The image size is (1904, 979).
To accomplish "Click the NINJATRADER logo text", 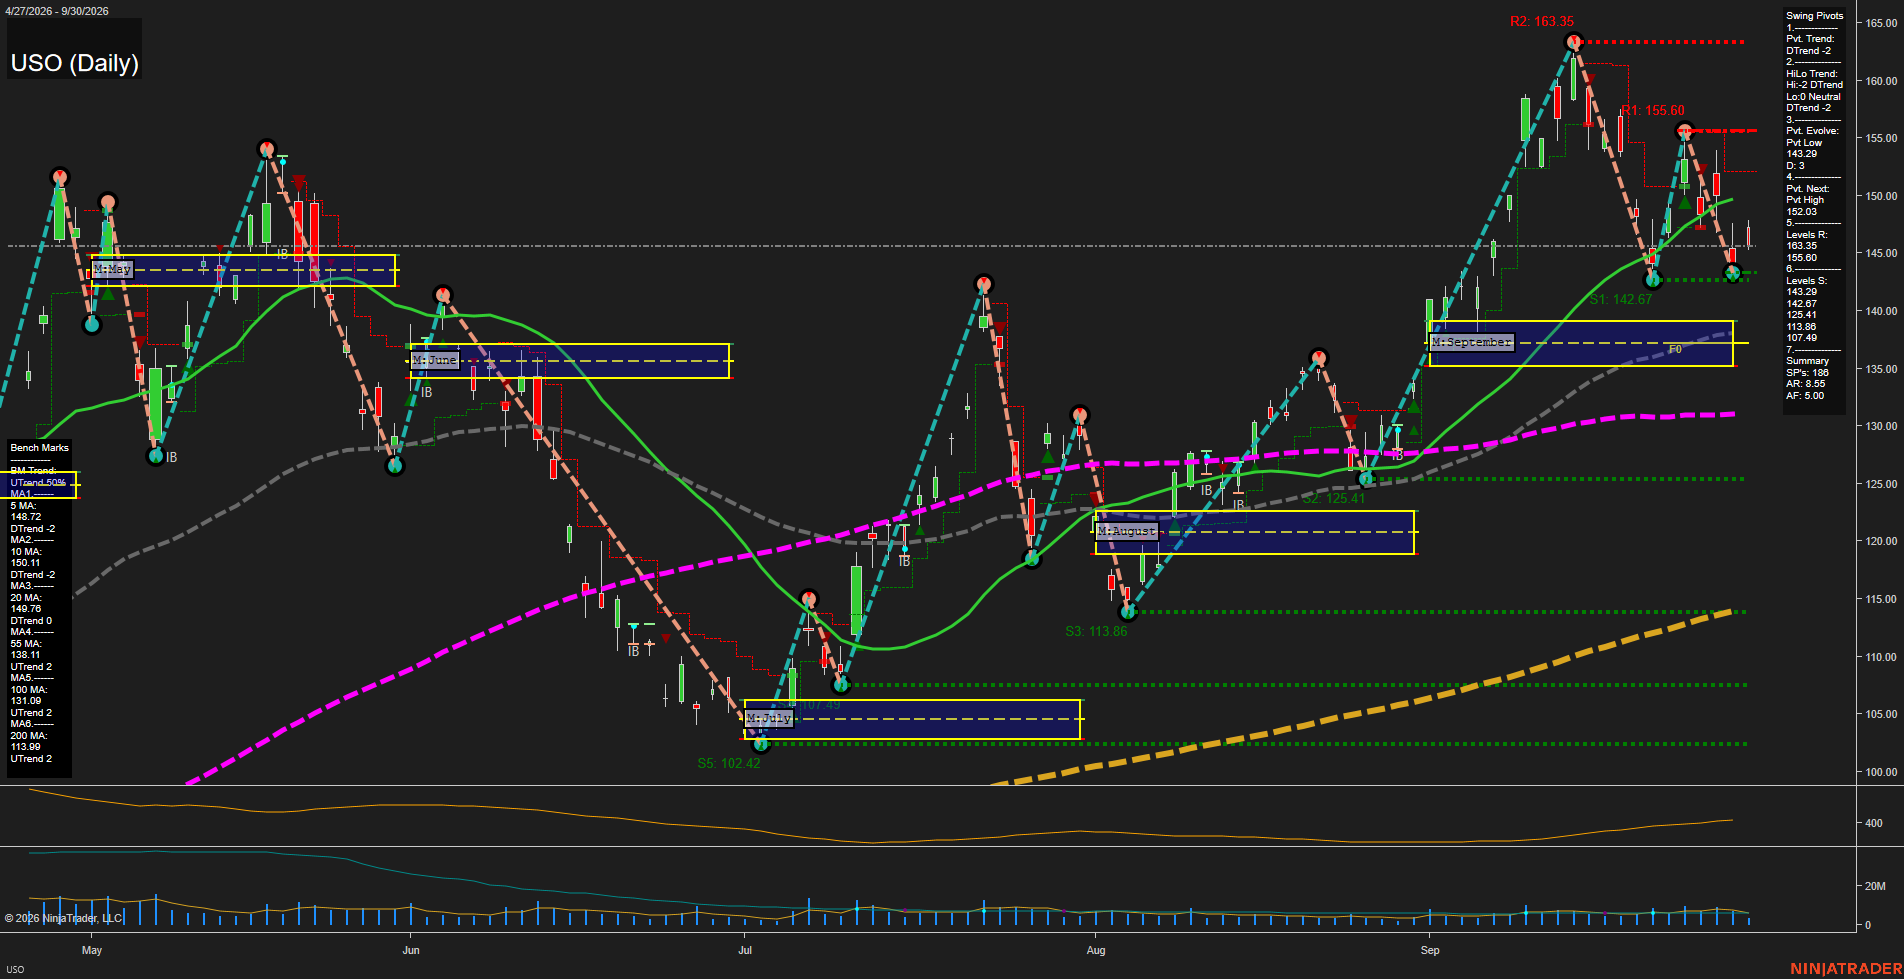I will coord(1846,968).
